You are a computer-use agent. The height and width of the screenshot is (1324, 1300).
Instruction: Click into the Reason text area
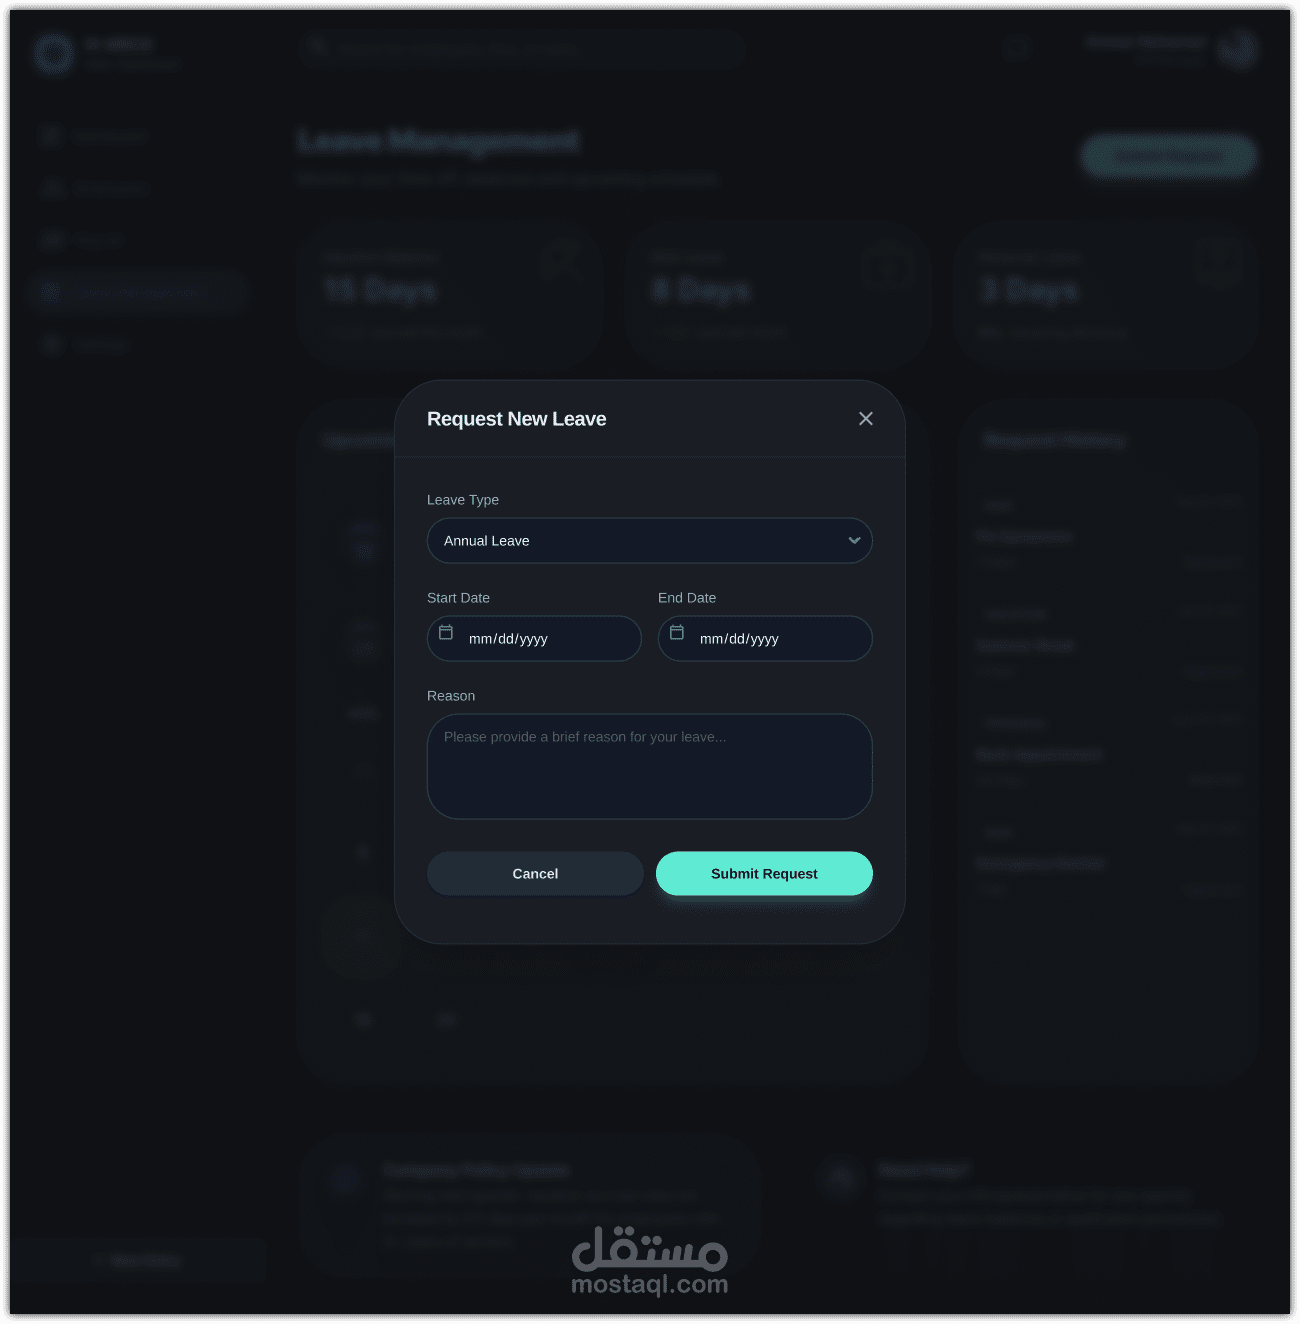650,767
